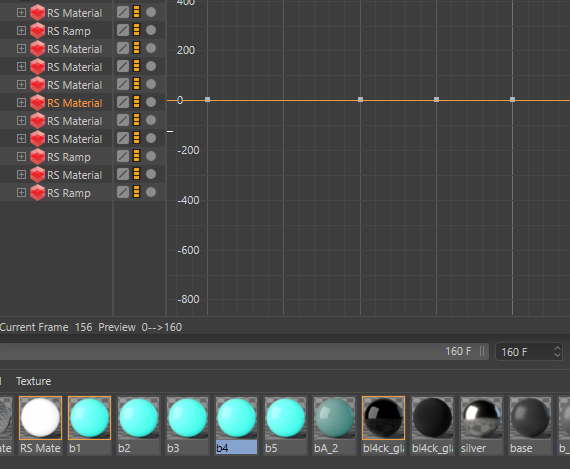Toggle the gray circle in the bottom RS Ramp row

pyautogui.click(x=151, y=192)
